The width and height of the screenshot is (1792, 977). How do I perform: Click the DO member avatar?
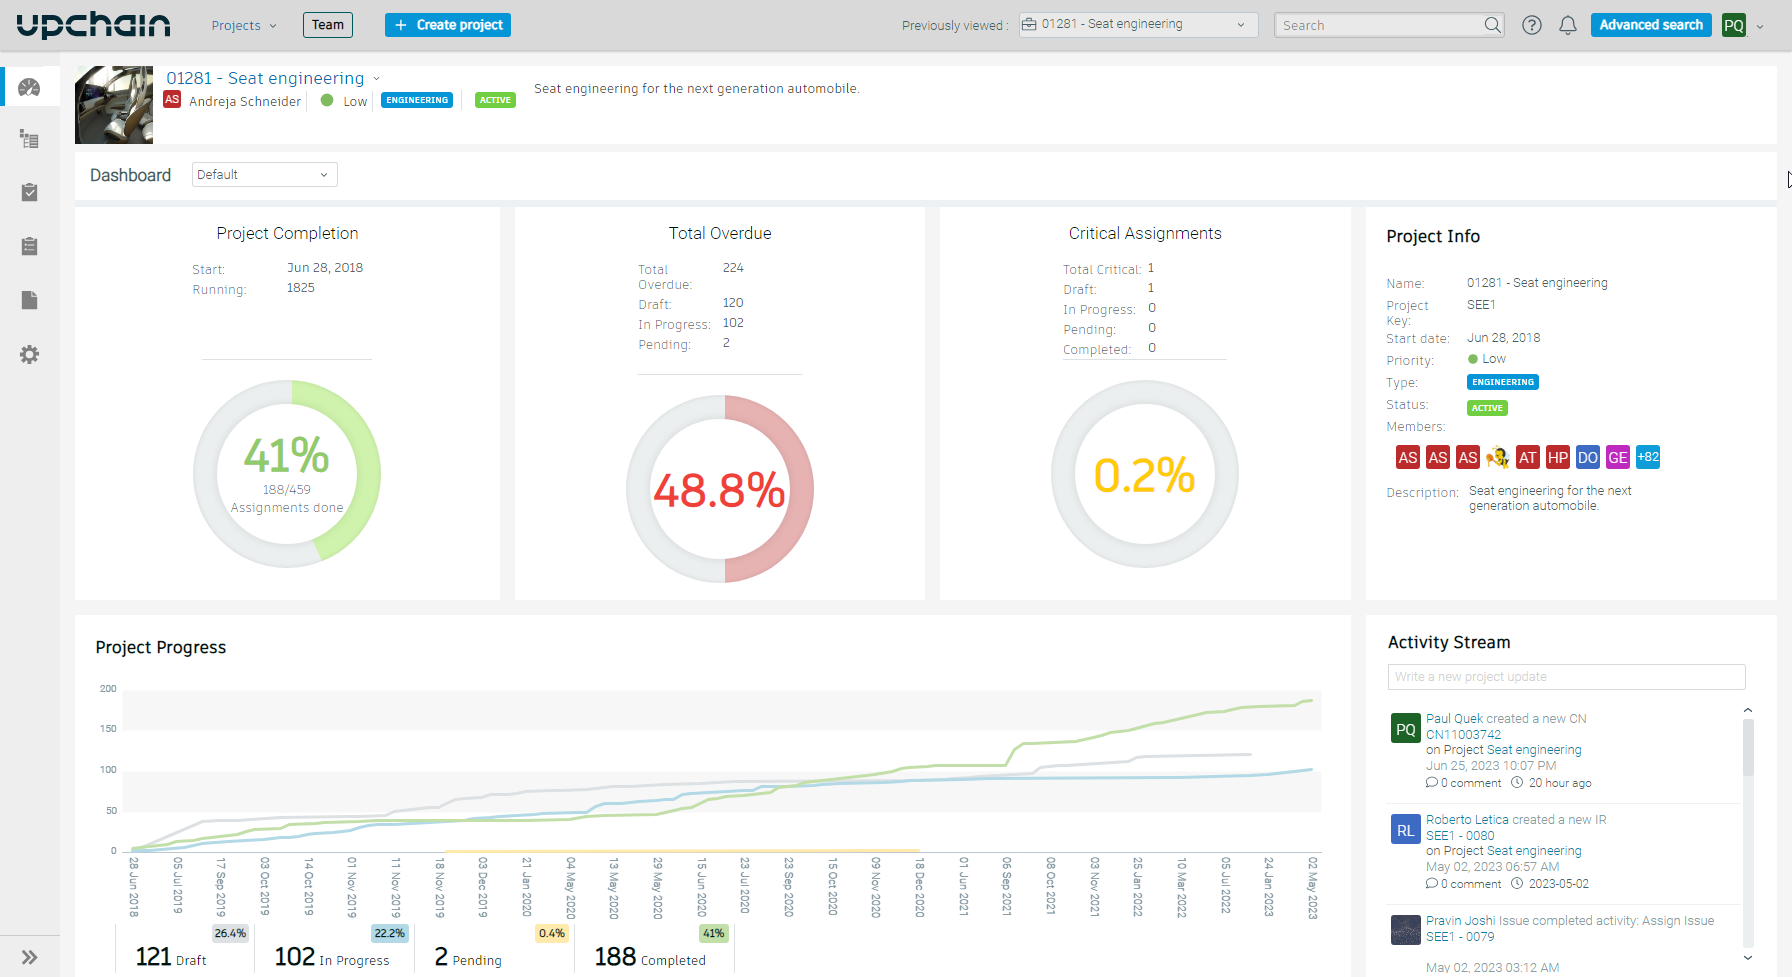[x=1587, y=458]
